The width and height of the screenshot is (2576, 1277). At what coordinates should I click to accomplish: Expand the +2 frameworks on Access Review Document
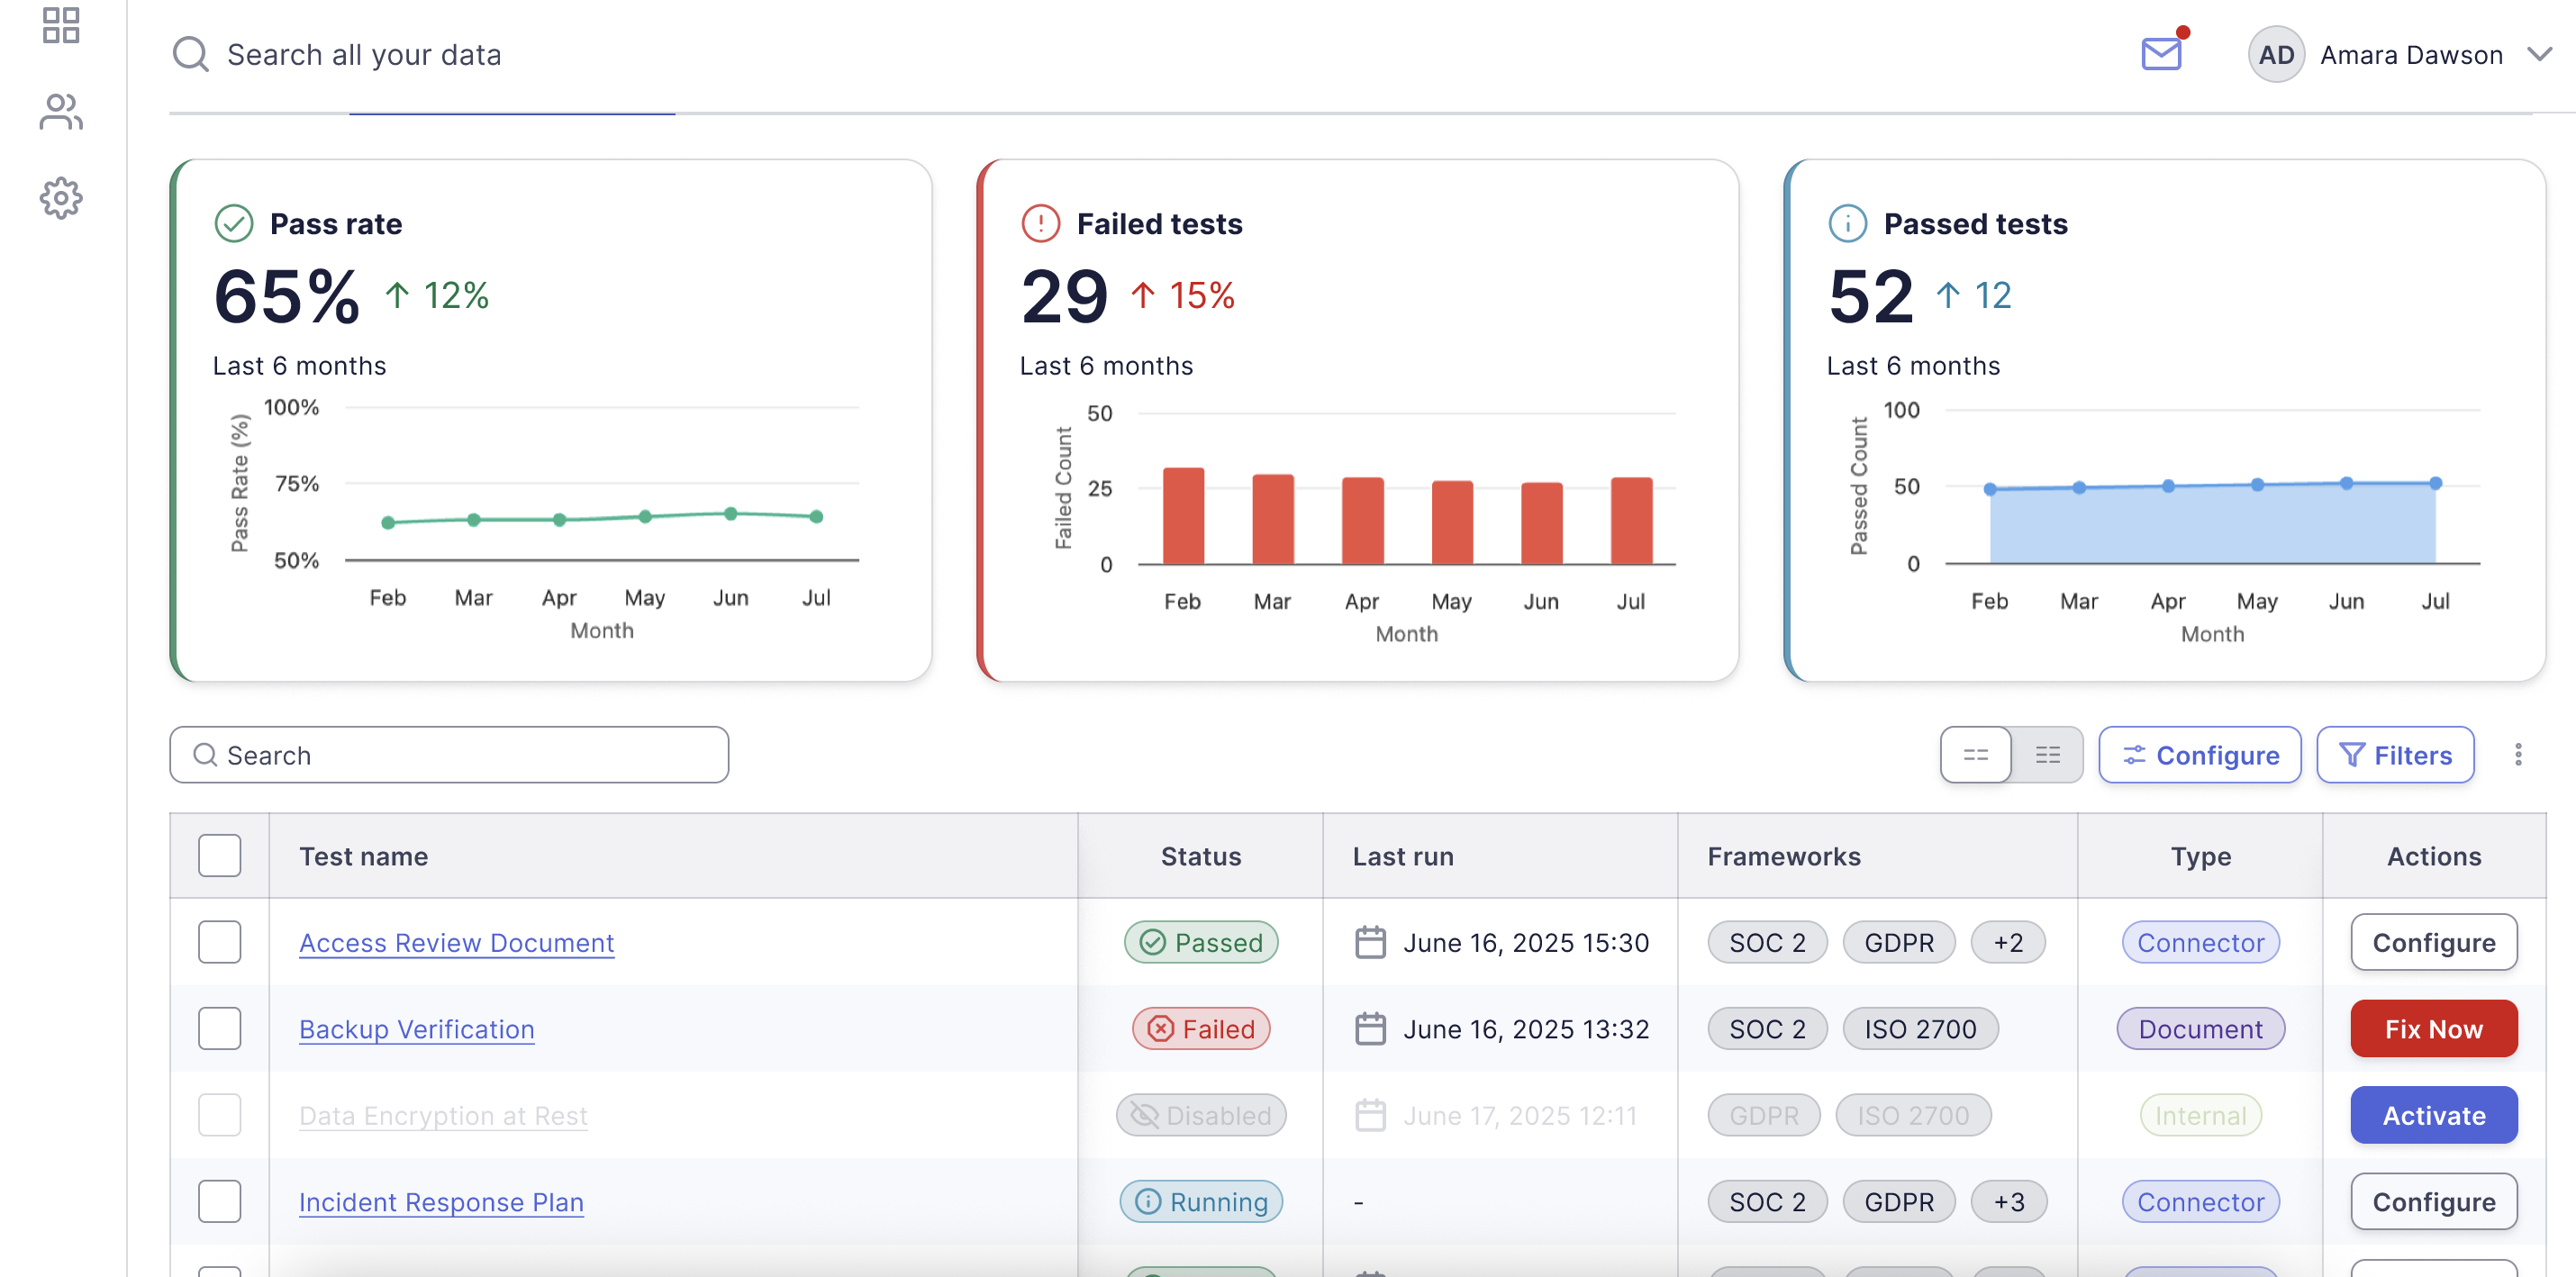(2007, 942)
